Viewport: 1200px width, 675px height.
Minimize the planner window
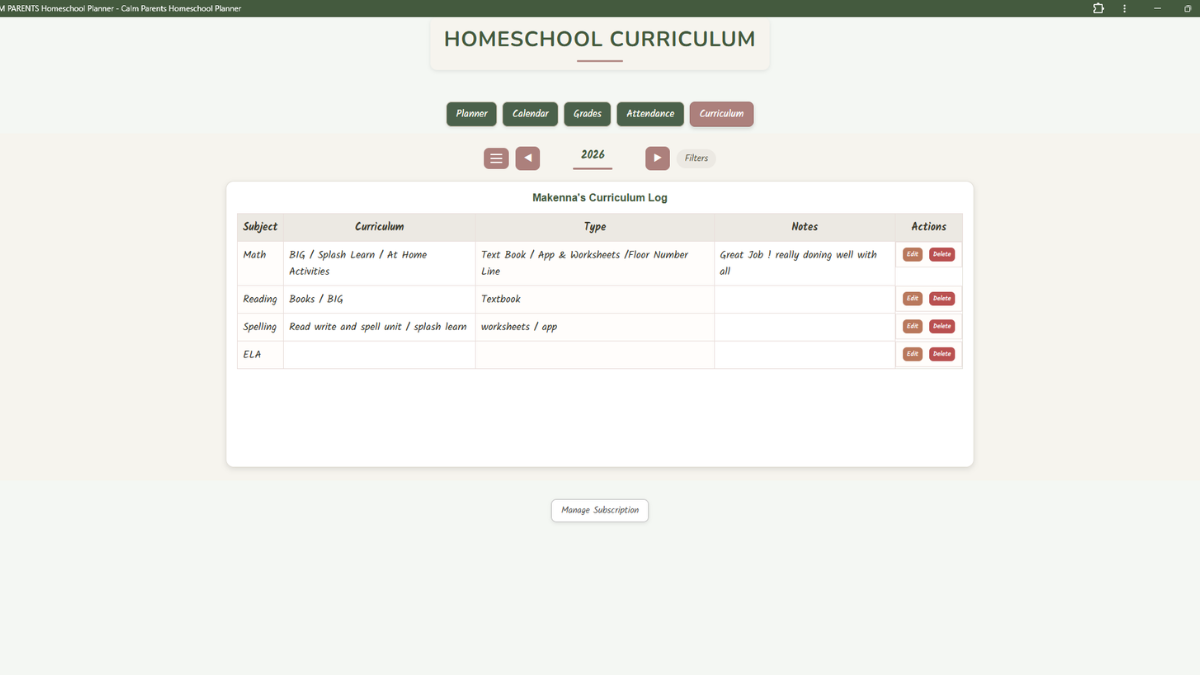[1158, 8]
